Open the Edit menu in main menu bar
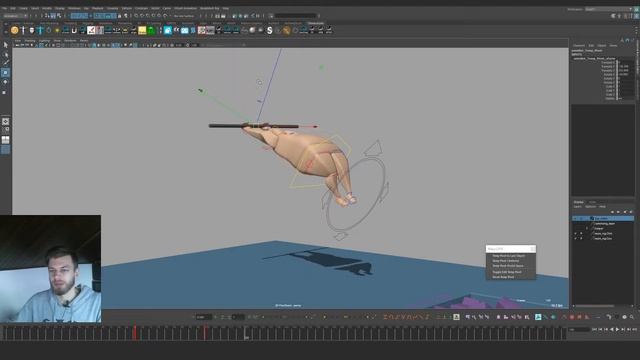Viewport: 640px width, 360px height. point(13,8)
